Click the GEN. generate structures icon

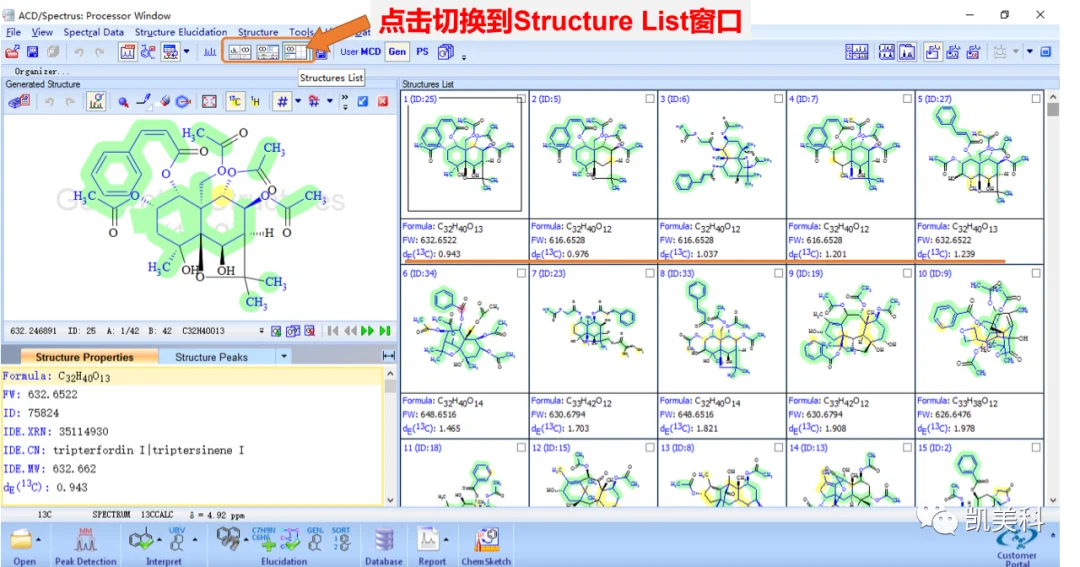315,539
